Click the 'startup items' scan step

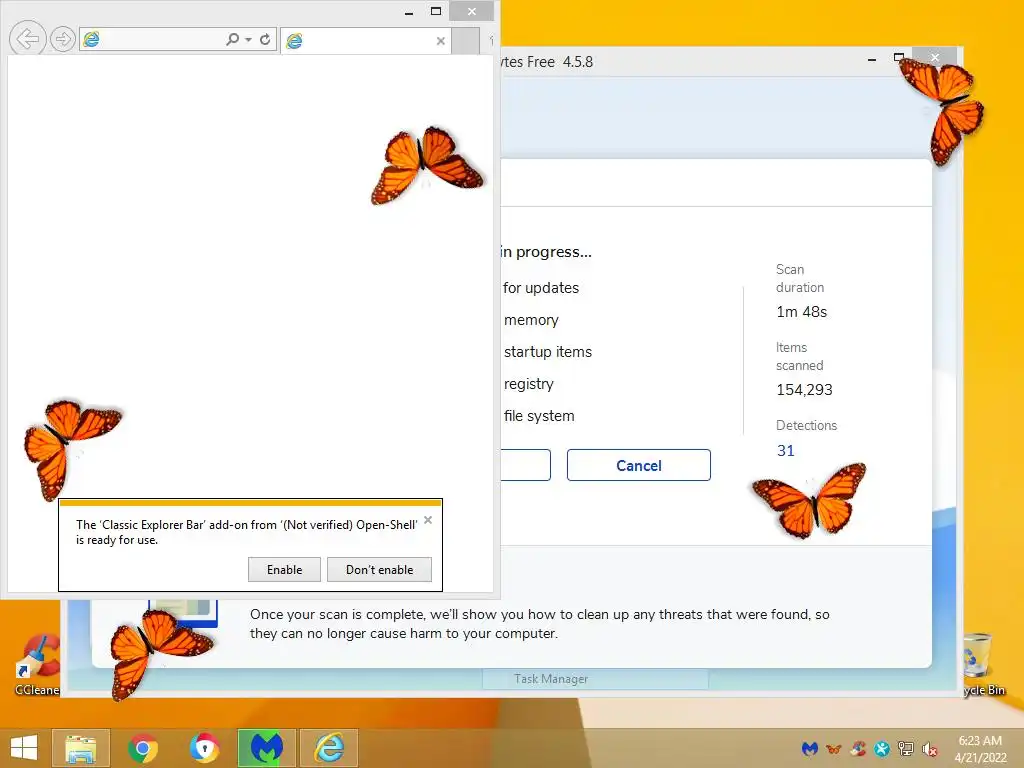[548, 351]
